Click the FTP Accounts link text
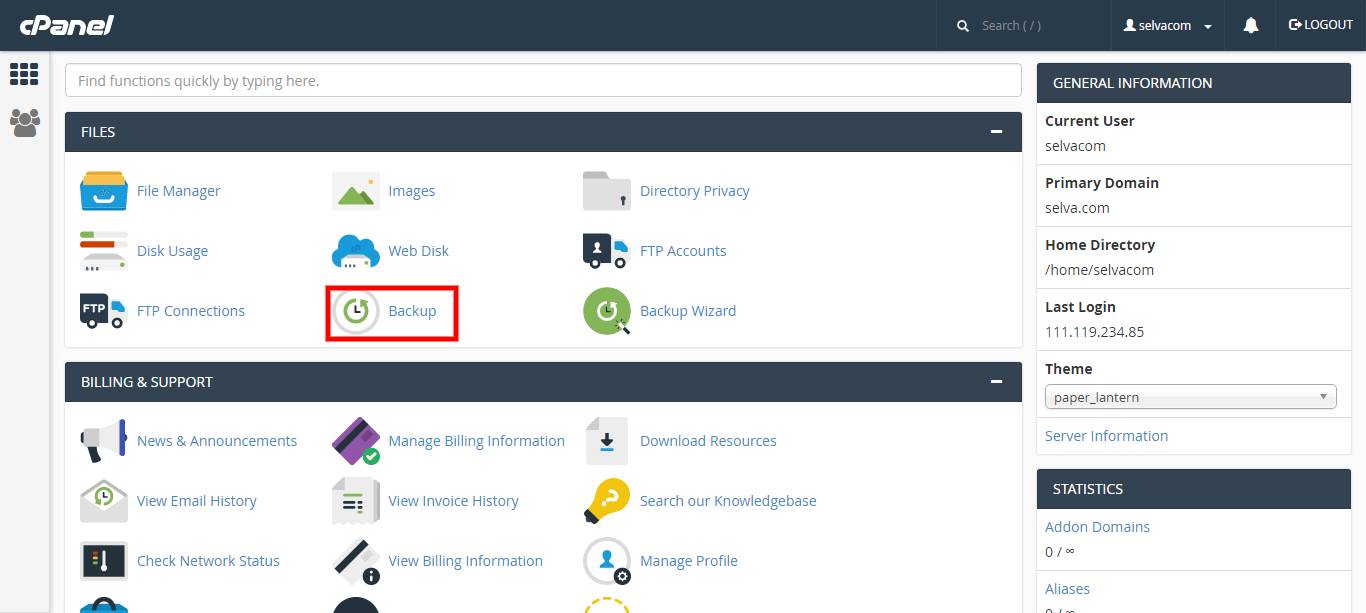This screenshot has width=1366, height=613. [683, 251]
